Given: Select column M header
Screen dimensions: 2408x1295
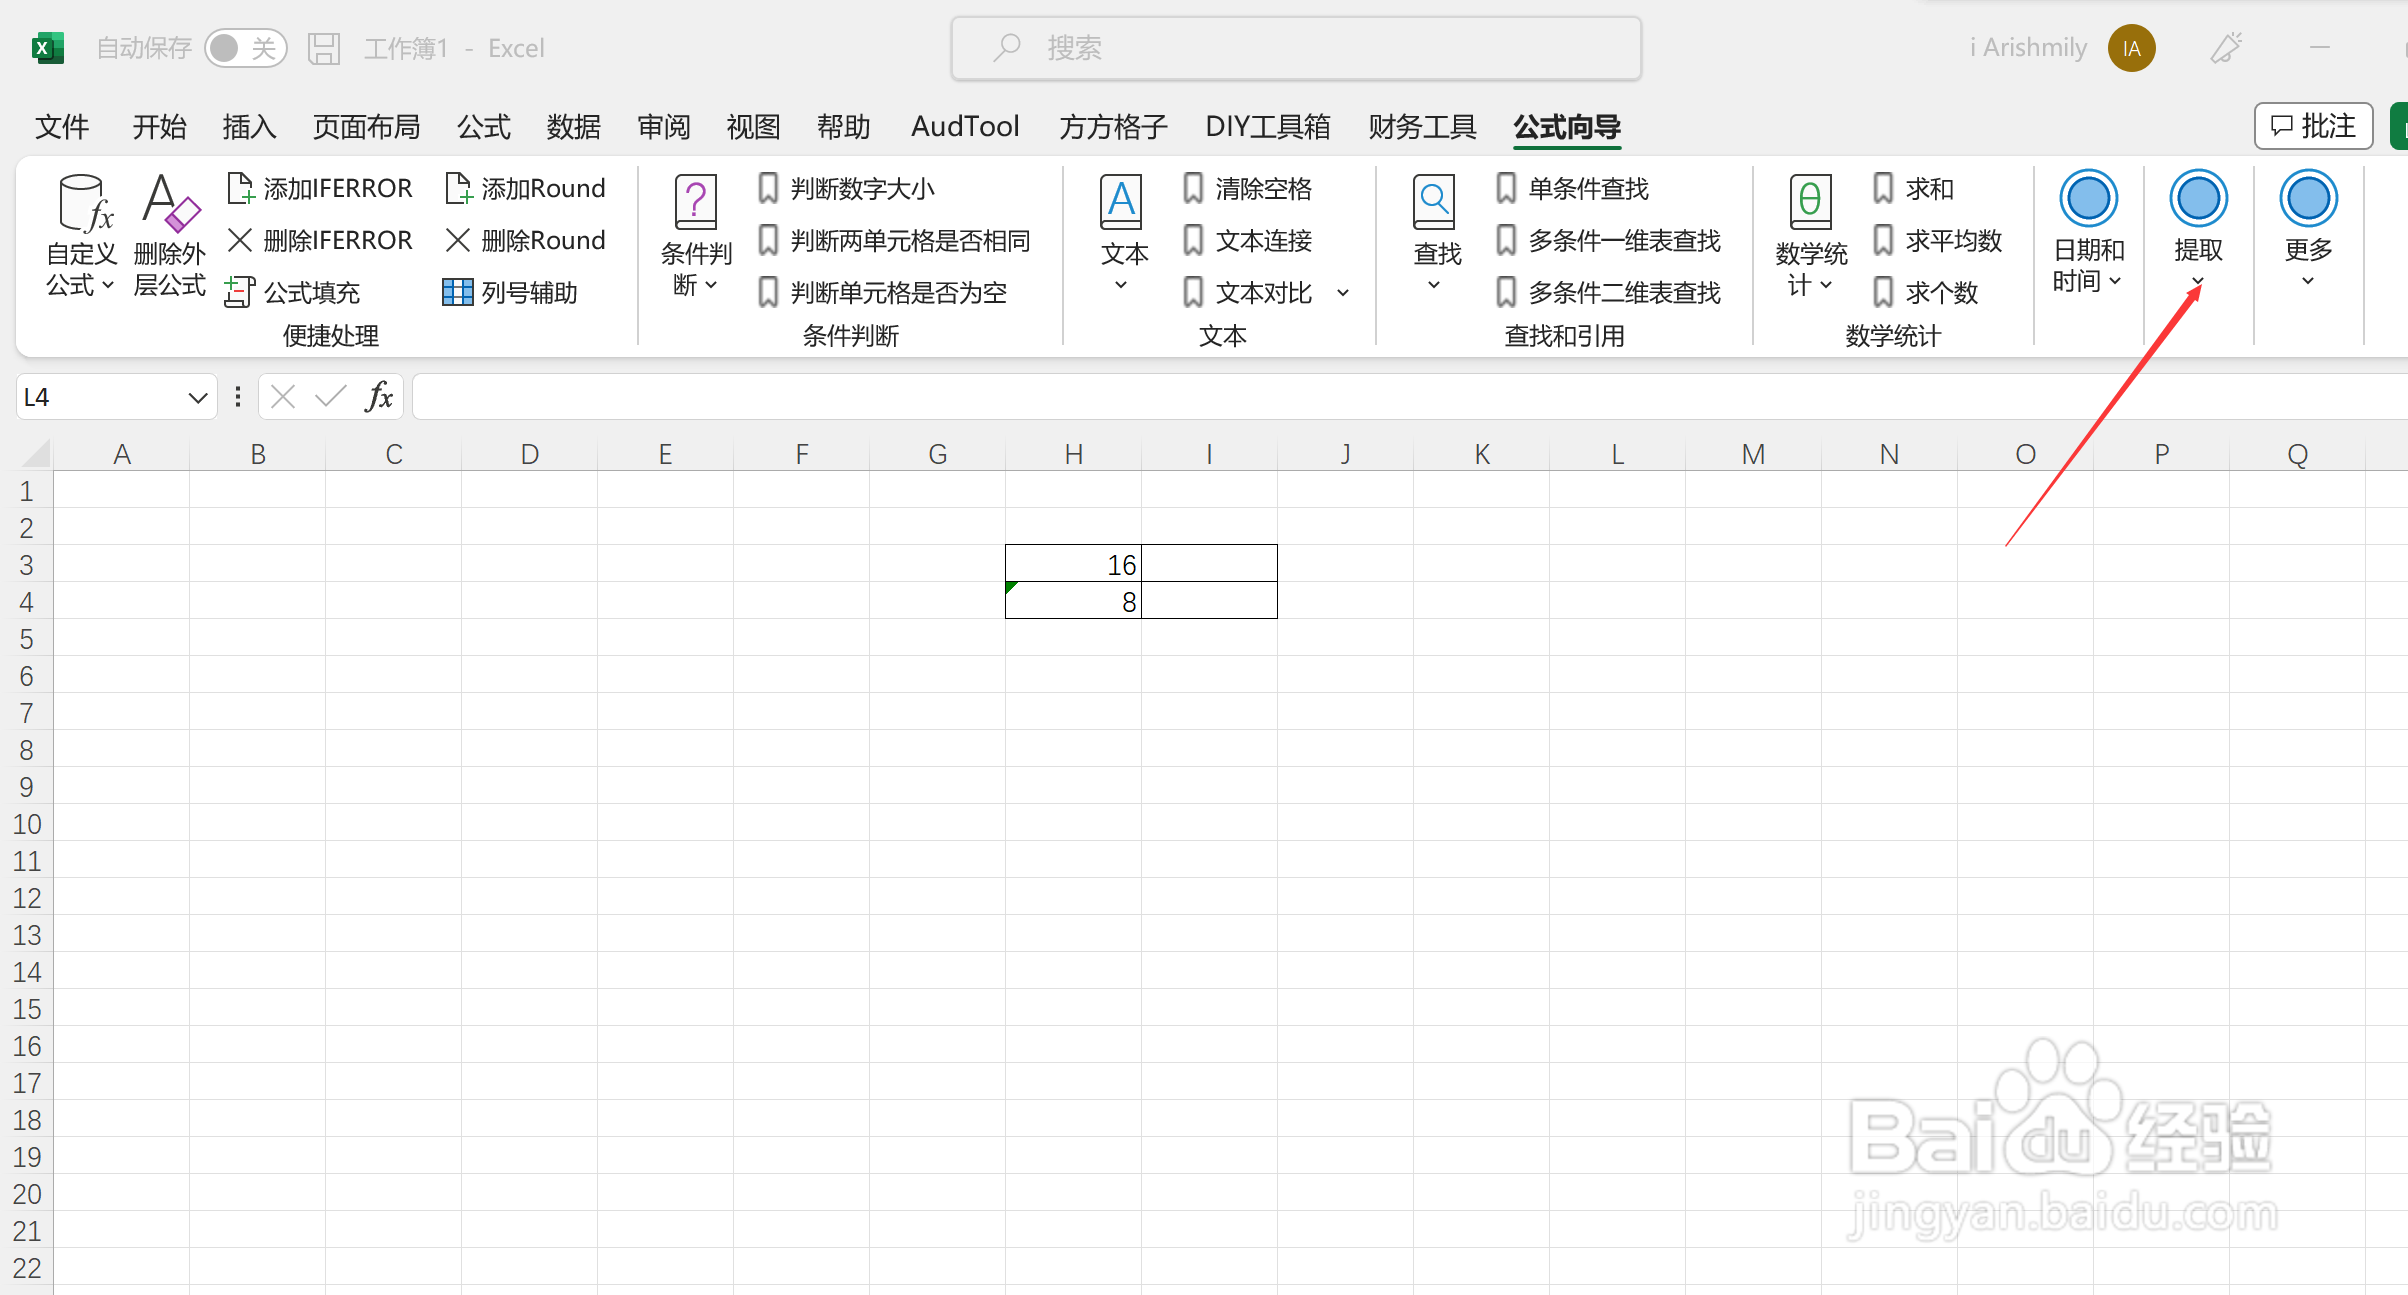Looking at the screenshot, I should (x=1753, y=454).
